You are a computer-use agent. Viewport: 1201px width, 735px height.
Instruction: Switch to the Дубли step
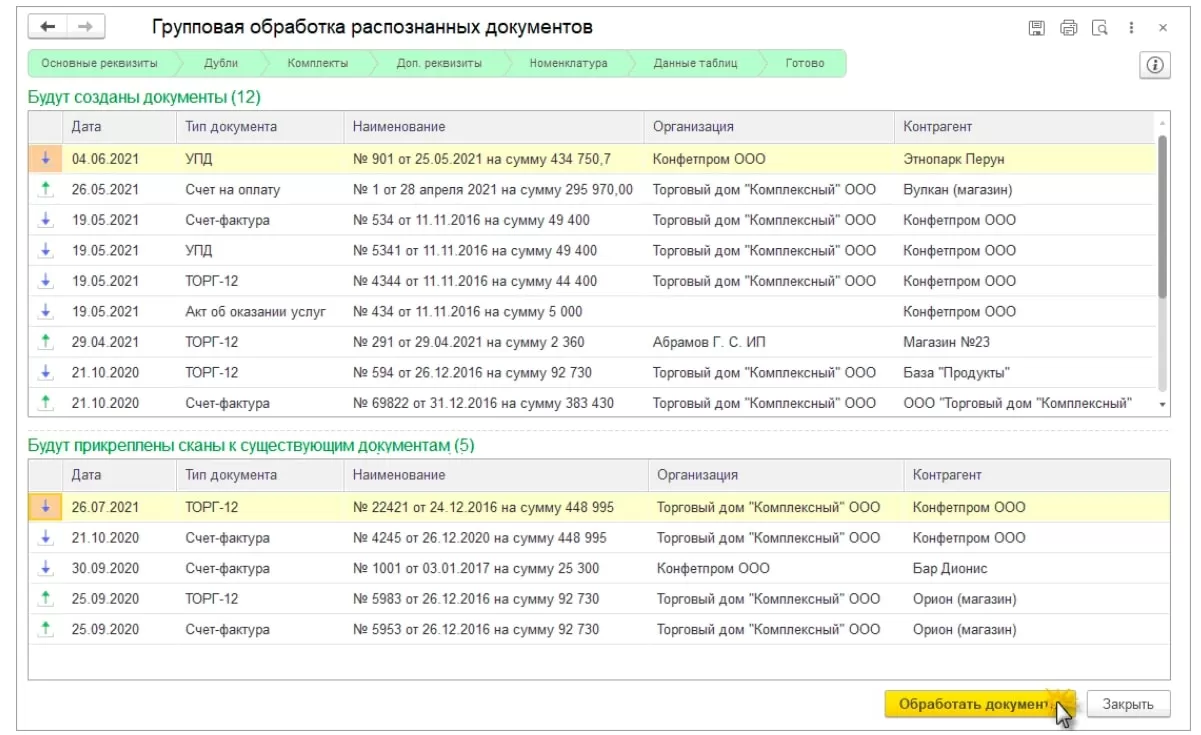[x=221, y=64]
